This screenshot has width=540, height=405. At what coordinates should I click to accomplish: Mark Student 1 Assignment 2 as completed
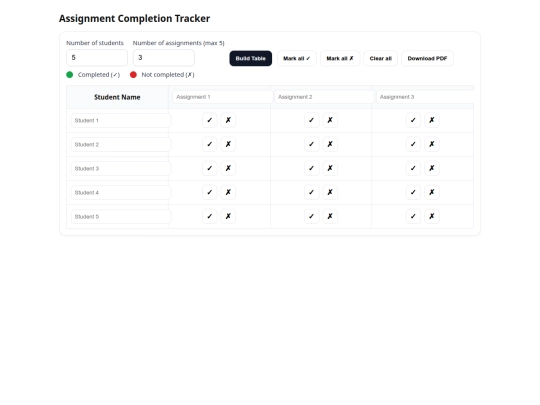point(311,120)
